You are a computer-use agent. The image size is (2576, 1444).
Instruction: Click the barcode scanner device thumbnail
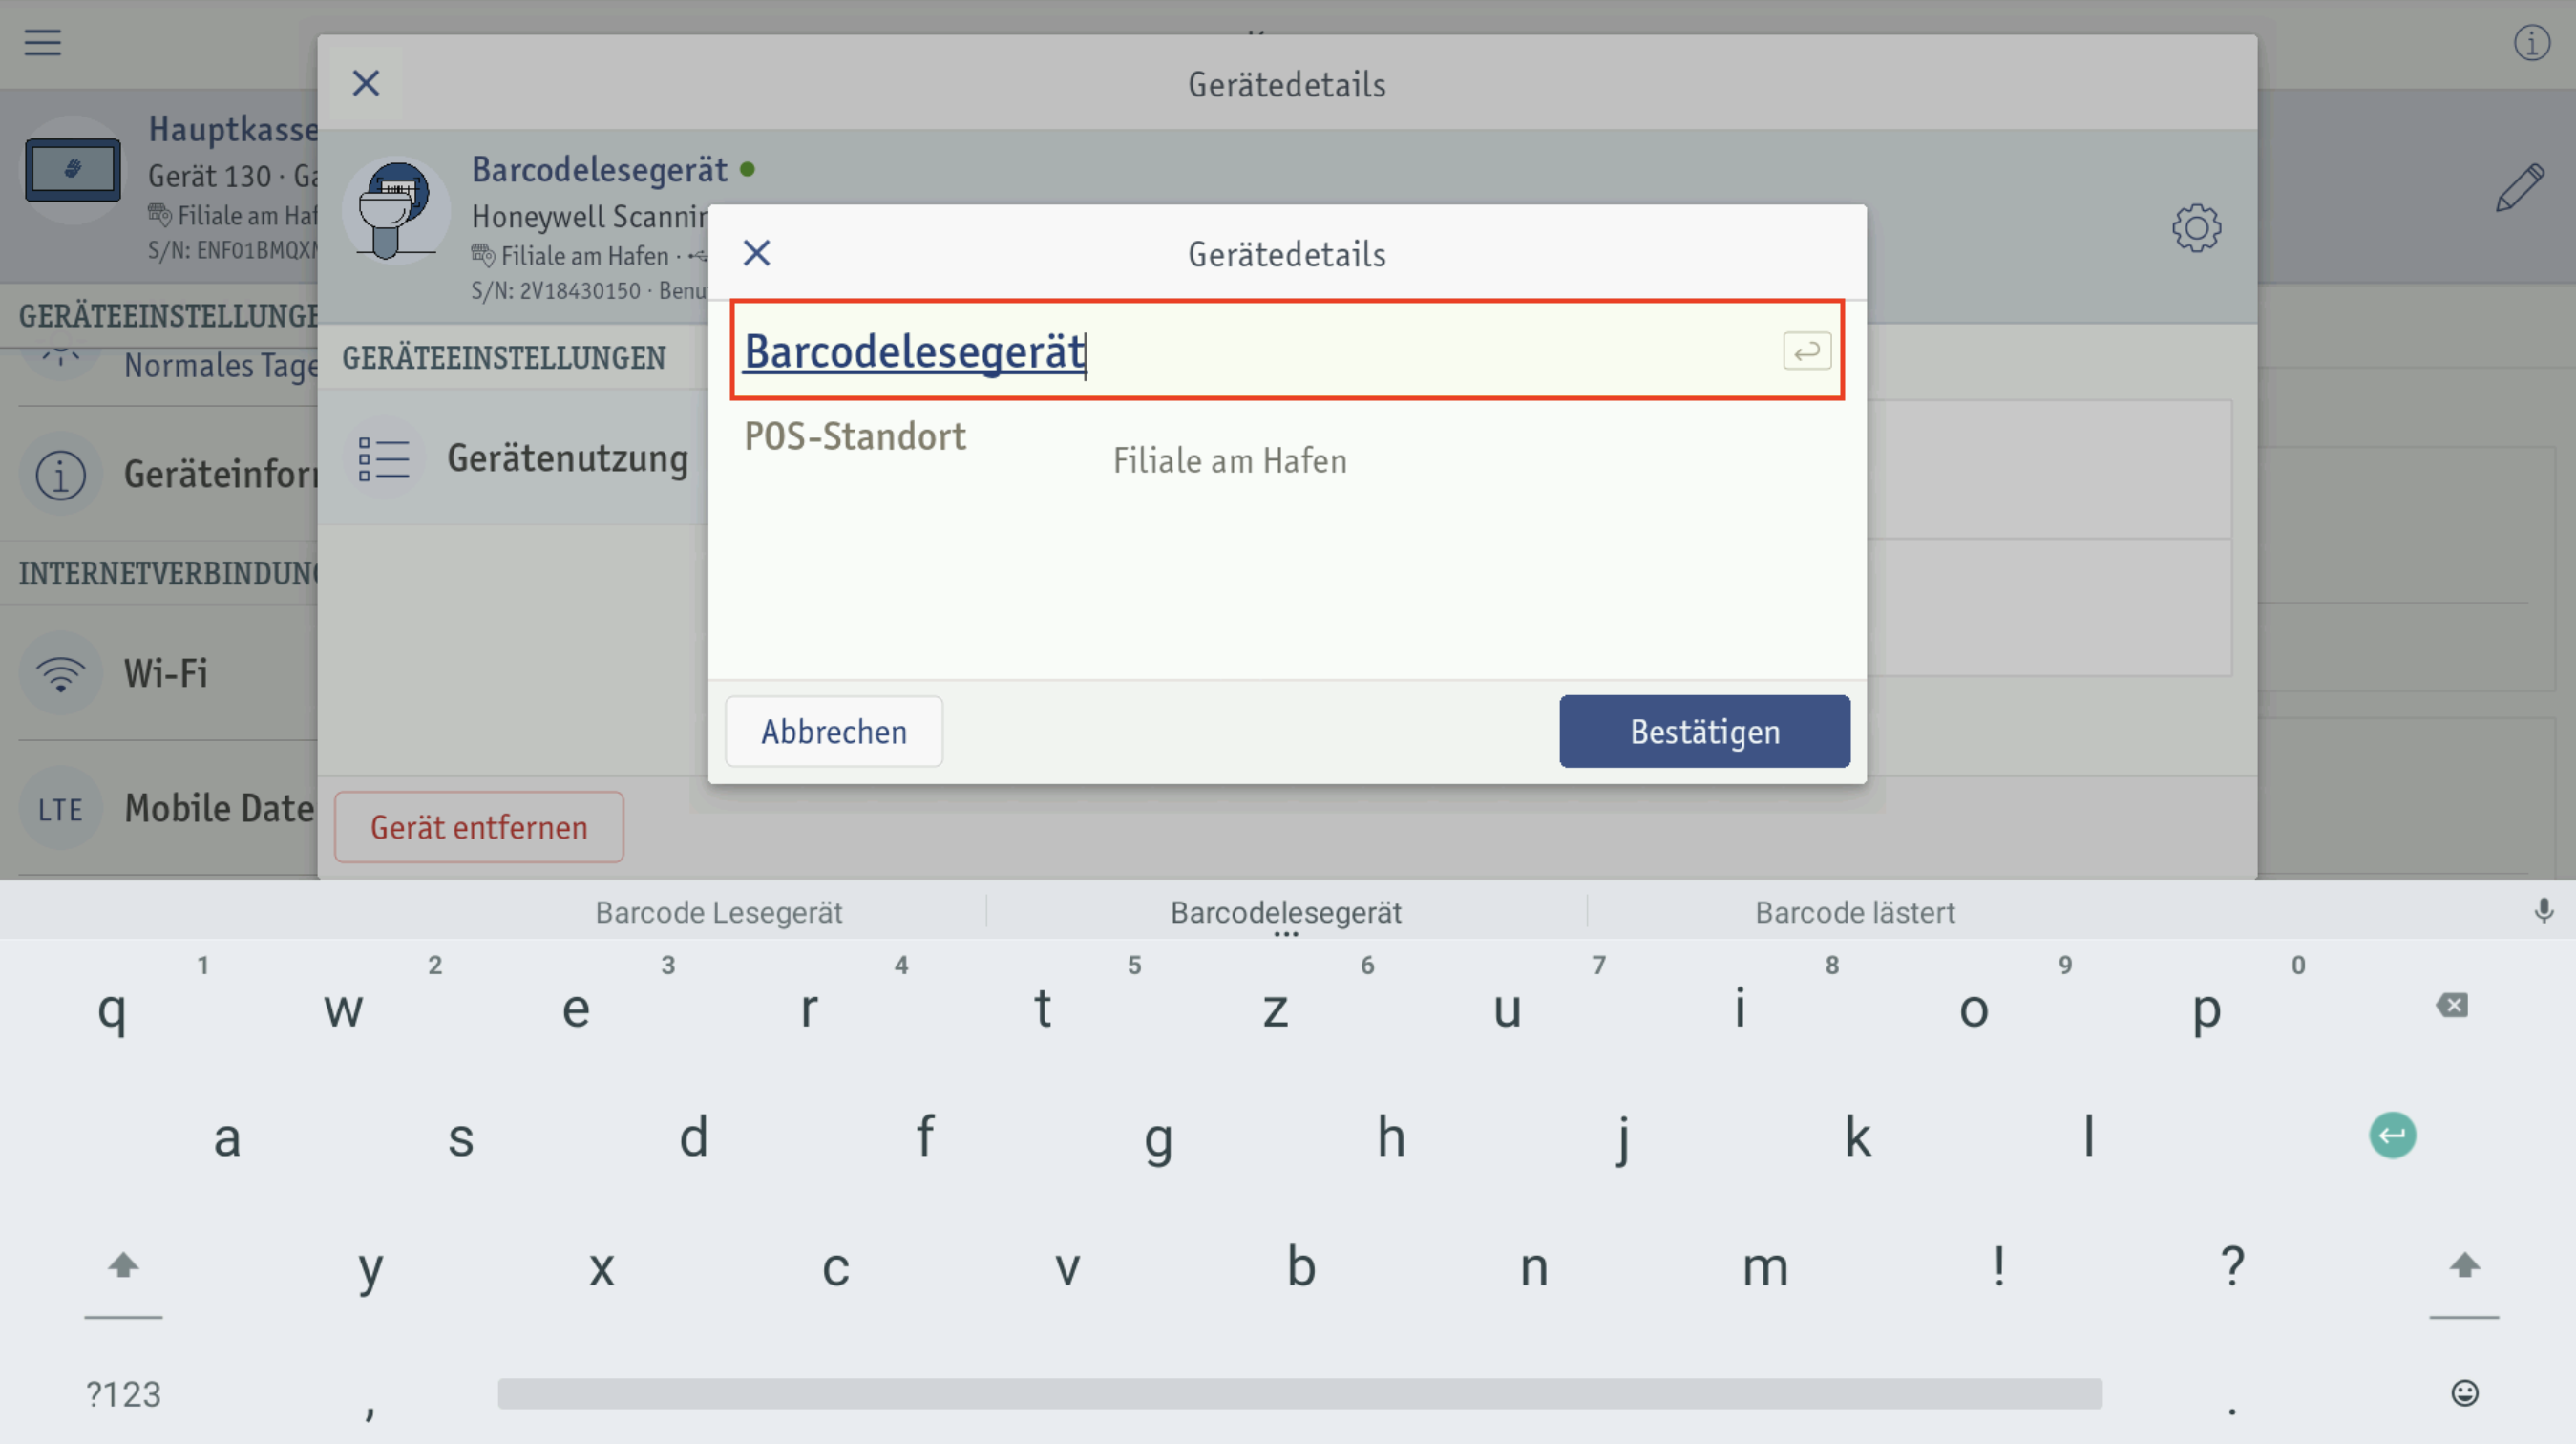(x=396, y=209)
